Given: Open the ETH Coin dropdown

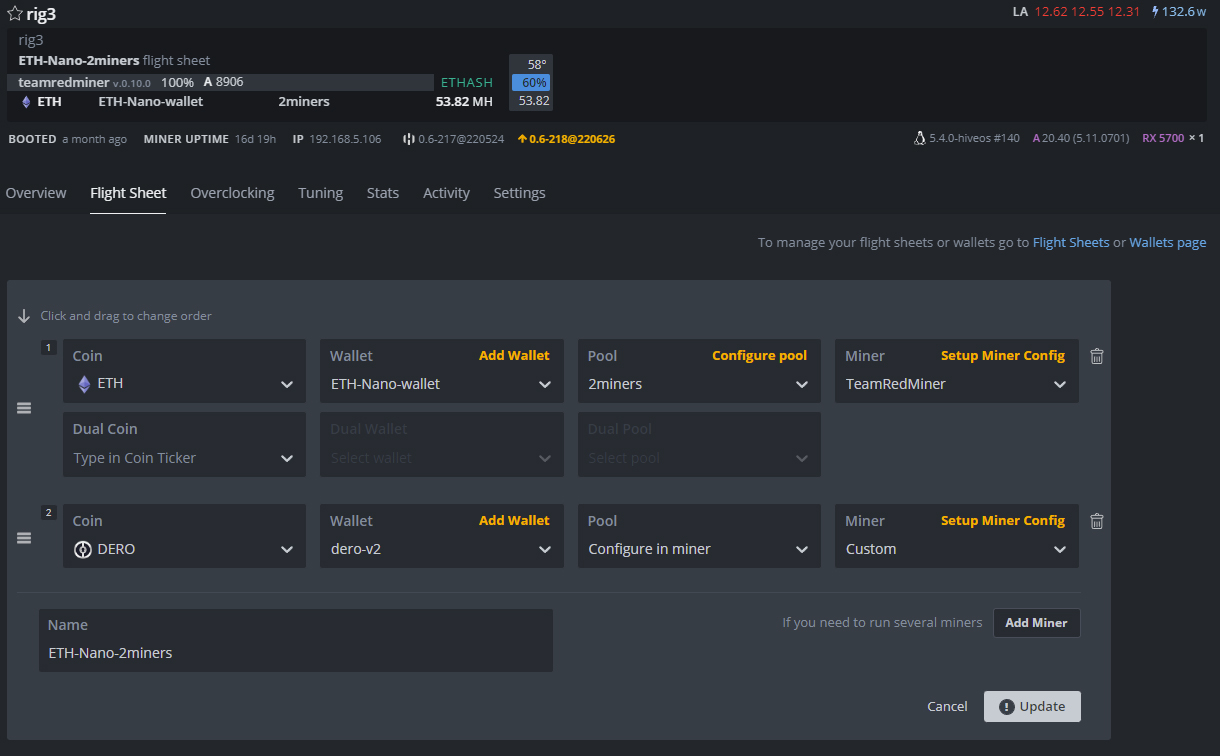Looking at the screenshot, I should [184, 384].
